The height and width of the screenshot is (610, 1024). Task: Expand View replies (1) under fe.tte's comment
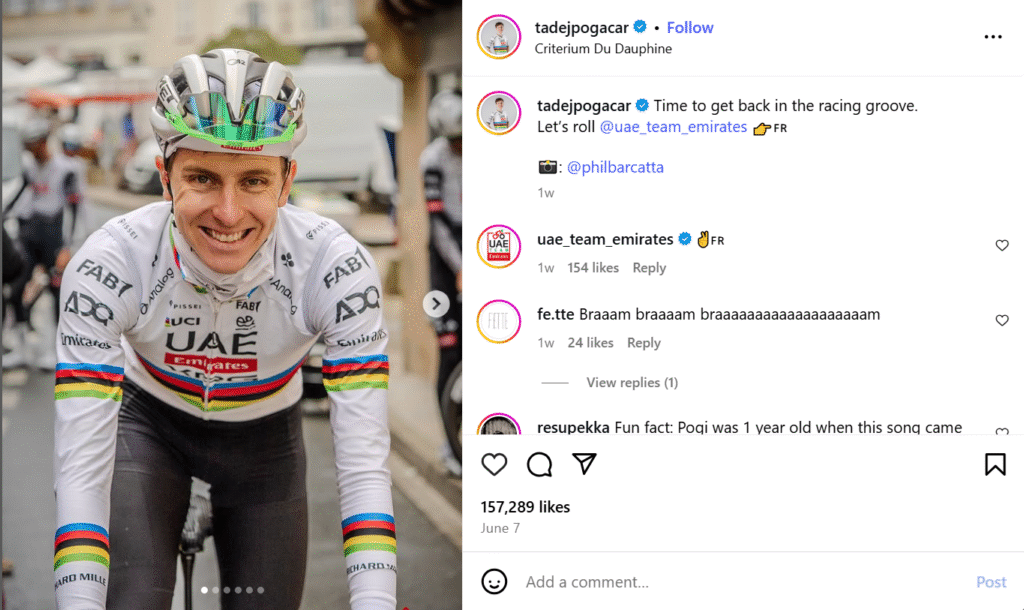pos(632,382)
